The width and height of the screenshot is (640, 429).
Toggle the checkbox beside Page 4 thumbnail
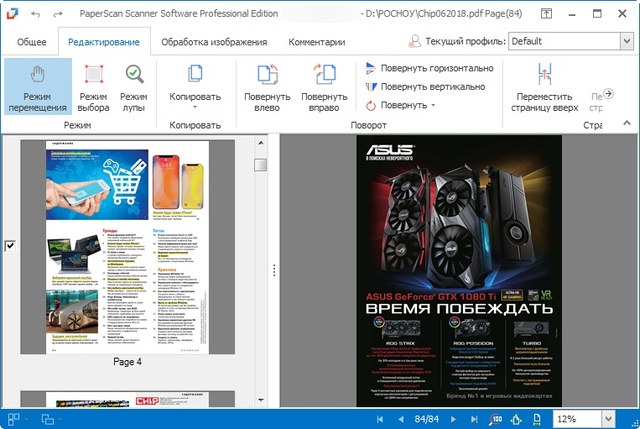click(11, 245)
